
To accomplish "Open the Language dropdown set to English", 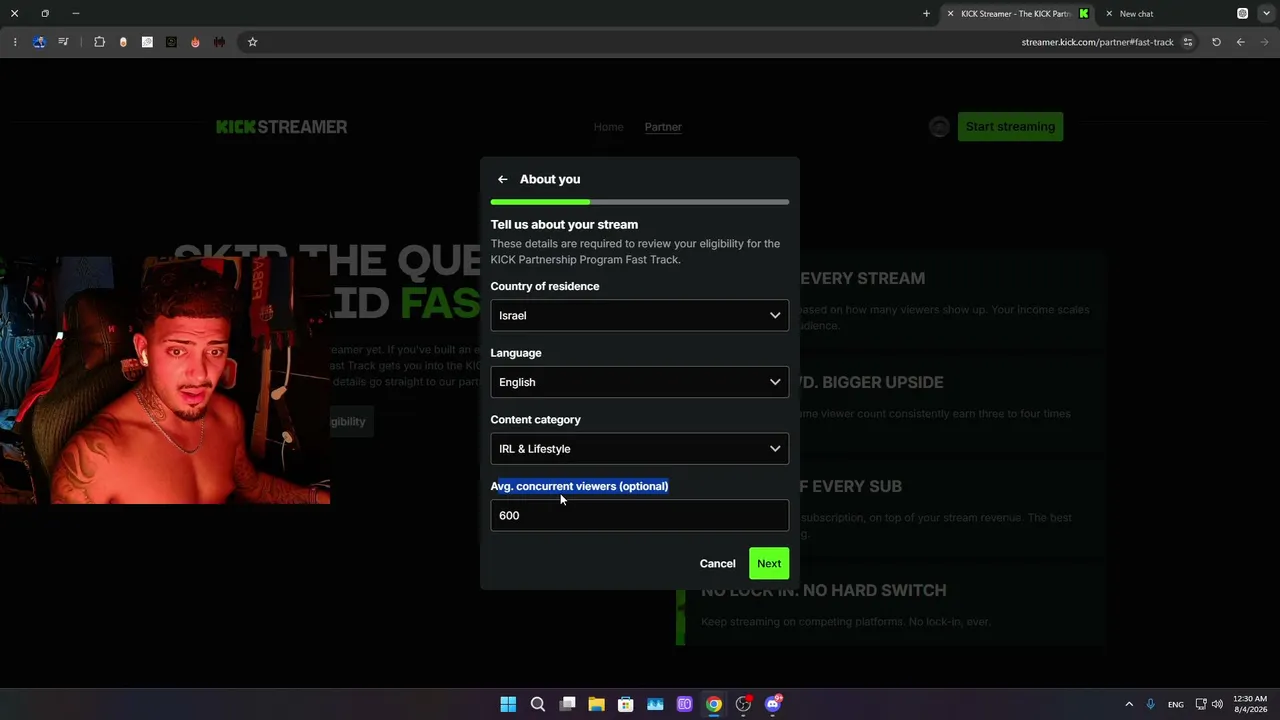I will 639,382.
